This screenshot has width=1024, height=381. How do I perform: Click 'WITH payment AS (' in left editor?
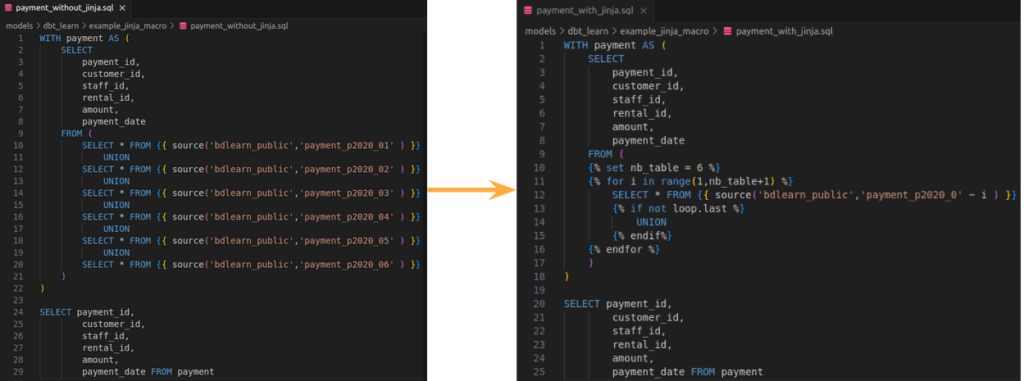(x=85, y=38)
